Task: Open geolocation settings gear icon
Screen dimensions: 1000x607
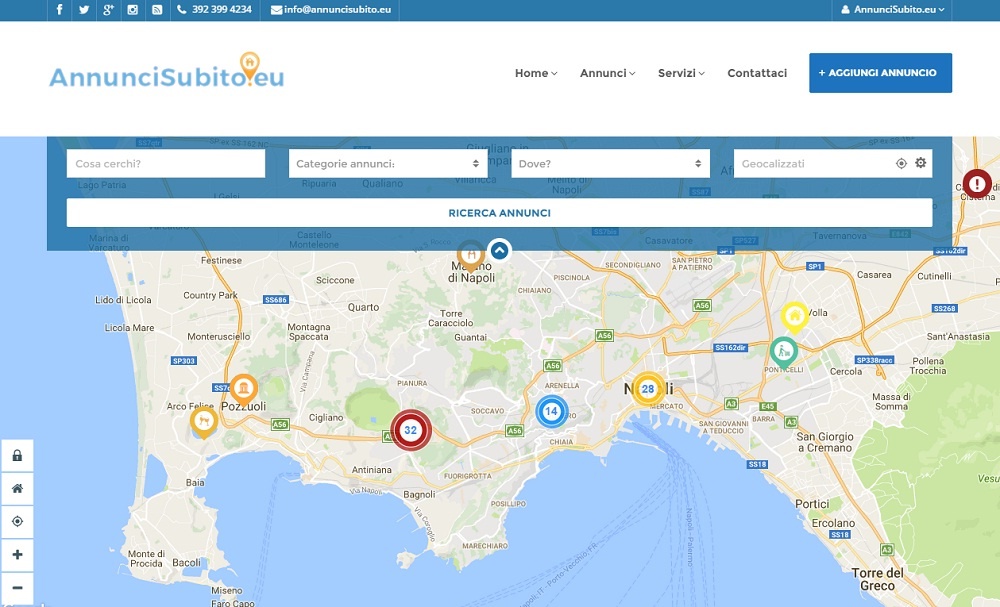Action: tap(920, 163)
